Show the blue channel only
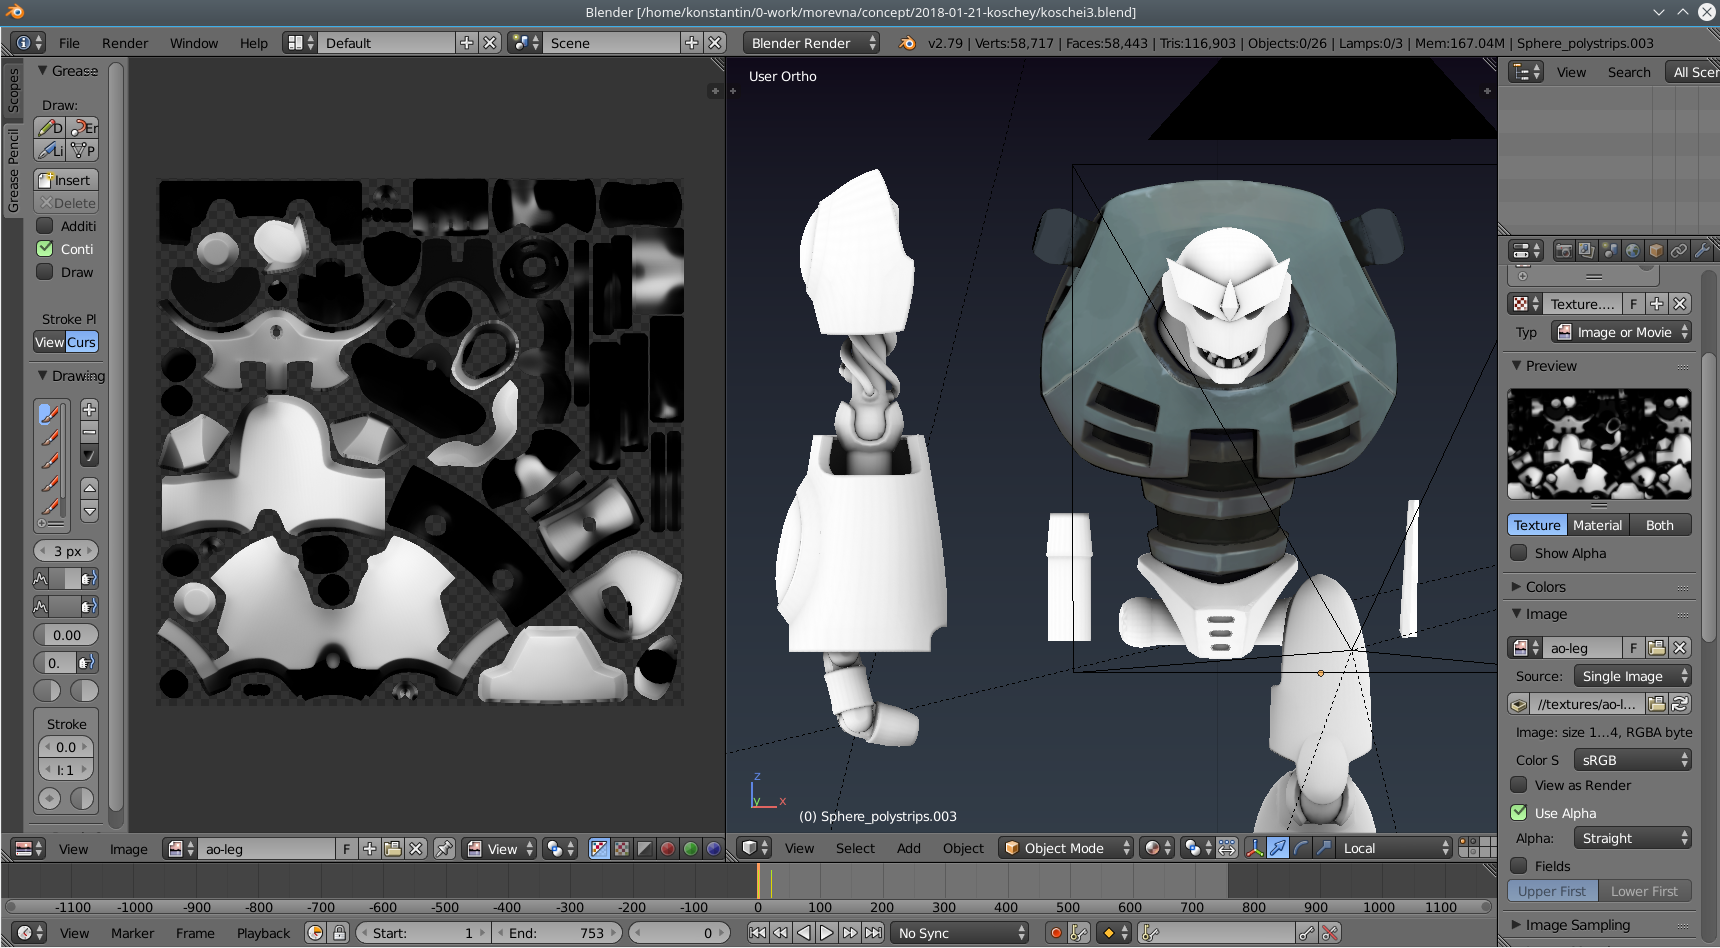Screen dimensions: 1720x948 click(713, 848)
